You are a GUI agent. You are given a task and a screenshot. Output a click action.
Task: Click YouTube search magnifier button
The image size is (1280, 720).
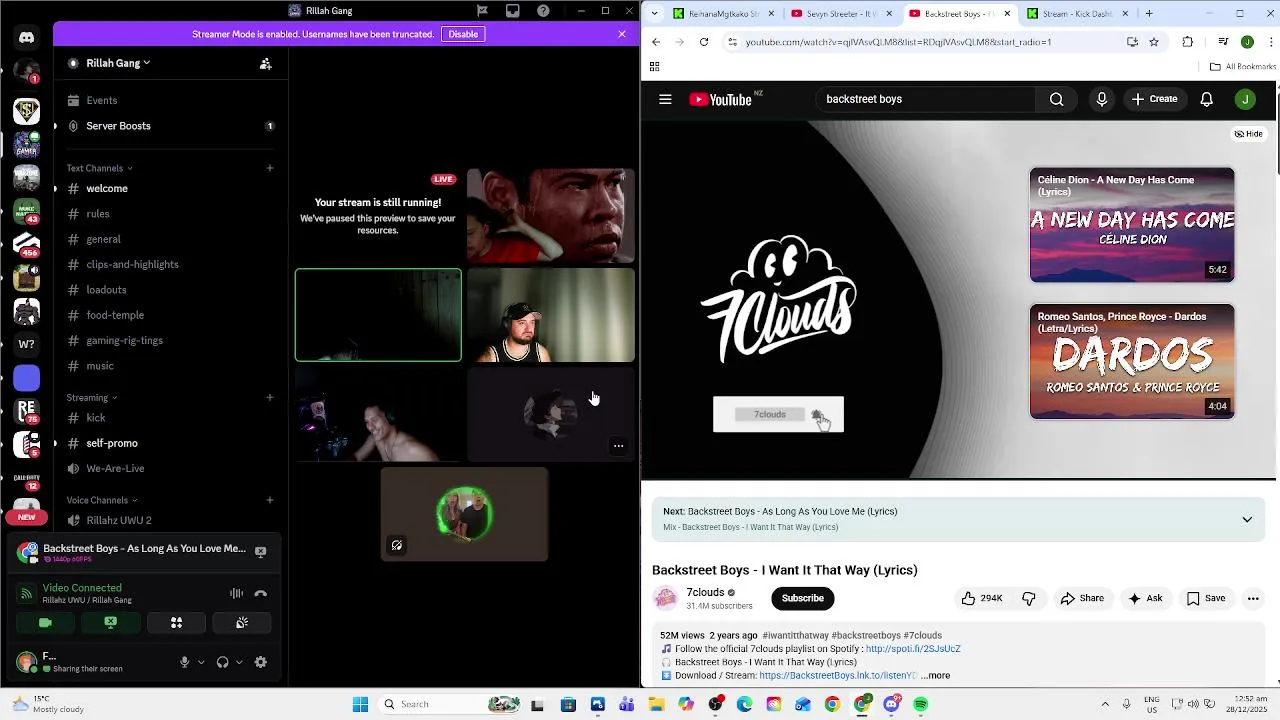(1057, 99)
